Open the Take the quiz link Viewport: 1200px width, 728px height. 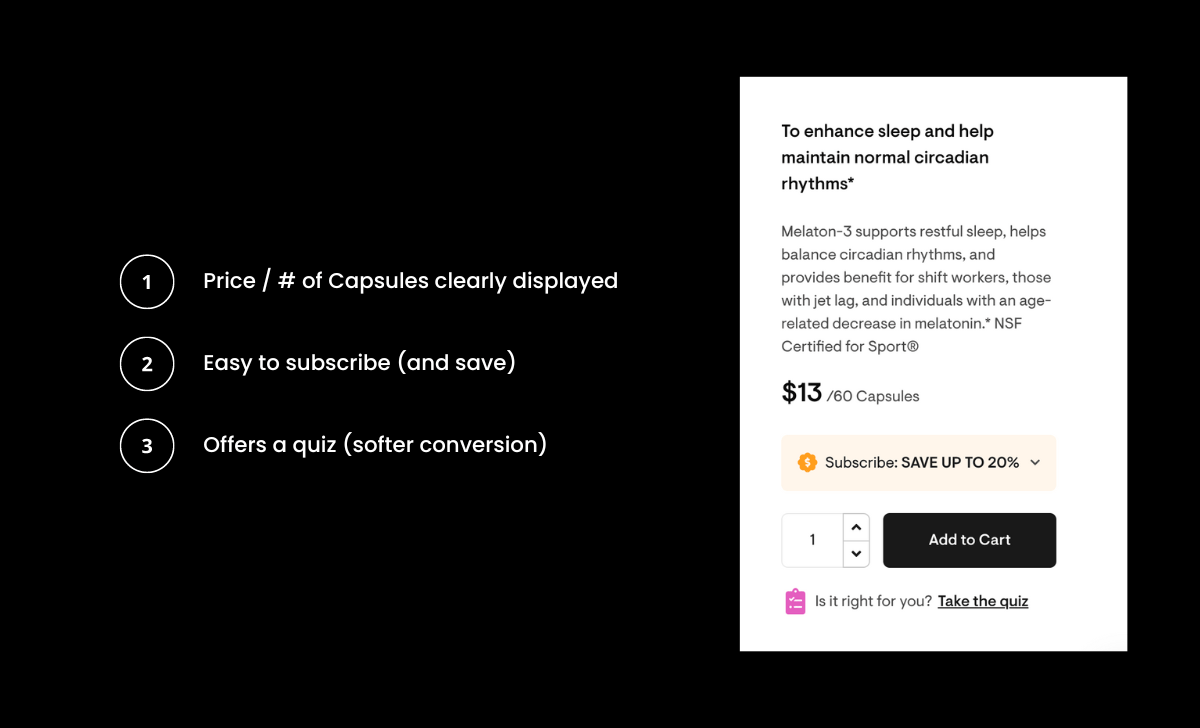pos(983,601)
